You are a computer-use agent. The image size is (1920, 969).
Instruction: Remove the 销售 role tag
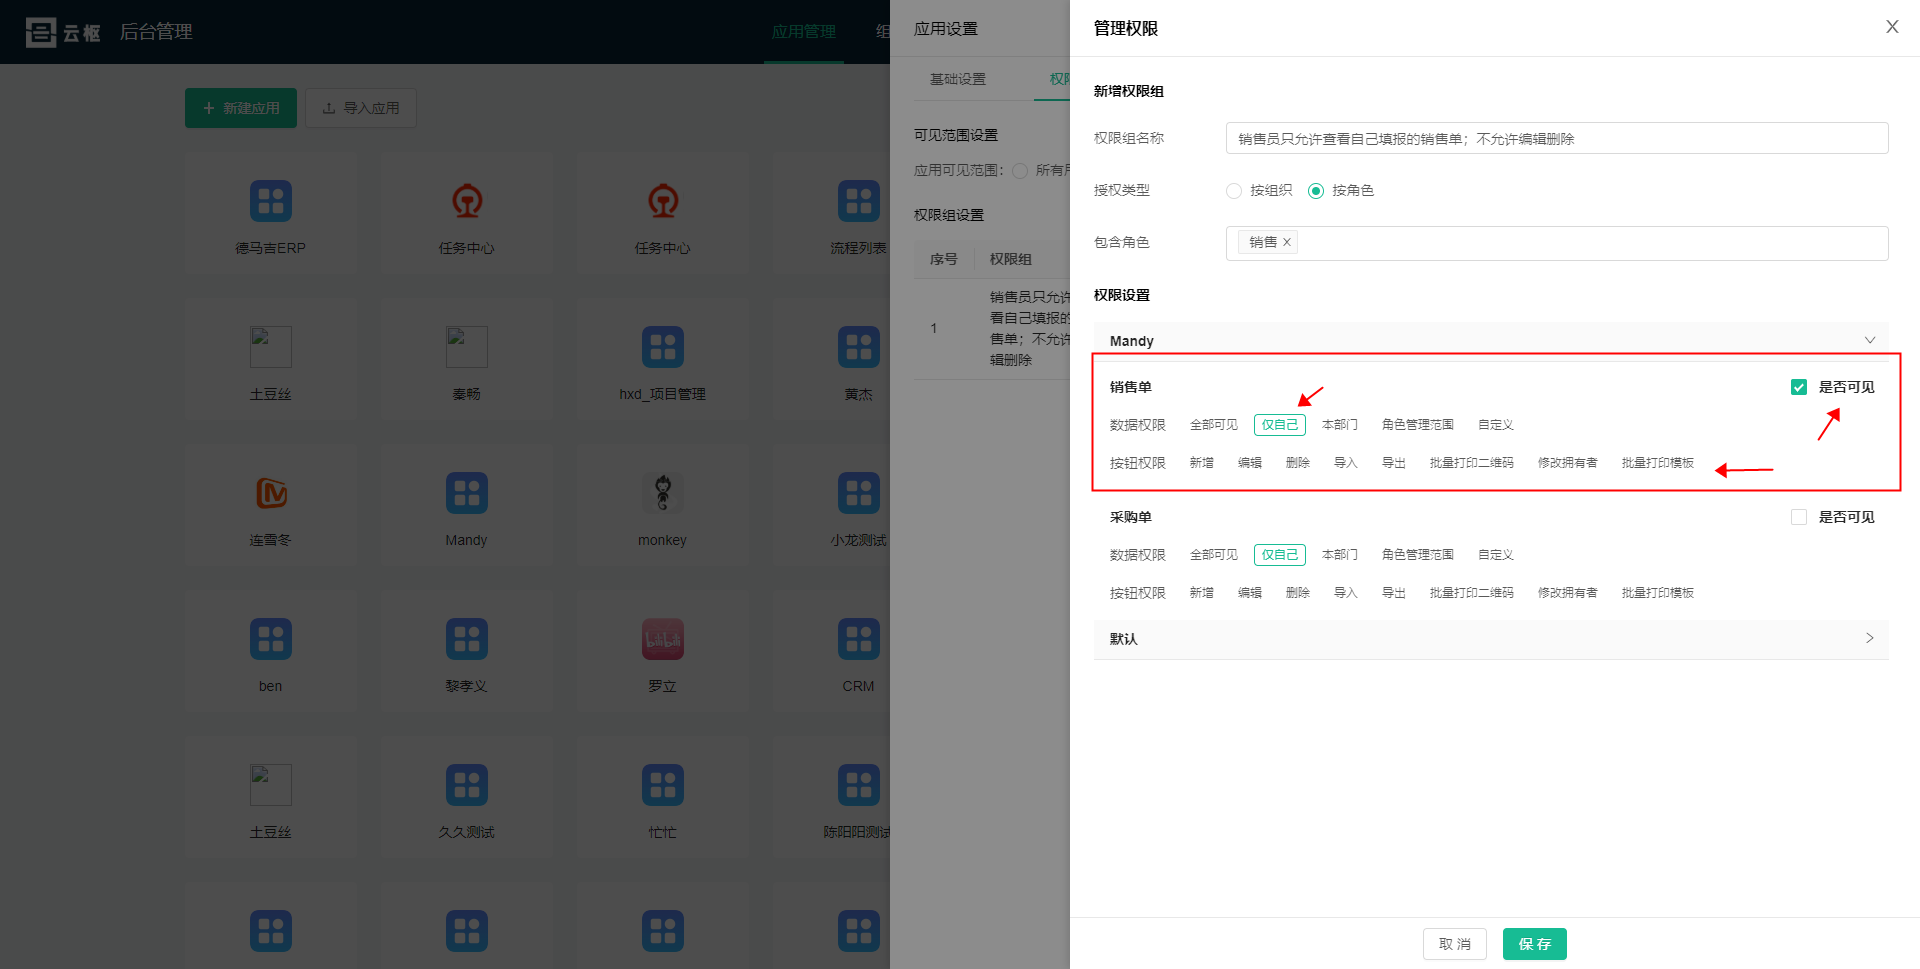(x=1287, y=242)
